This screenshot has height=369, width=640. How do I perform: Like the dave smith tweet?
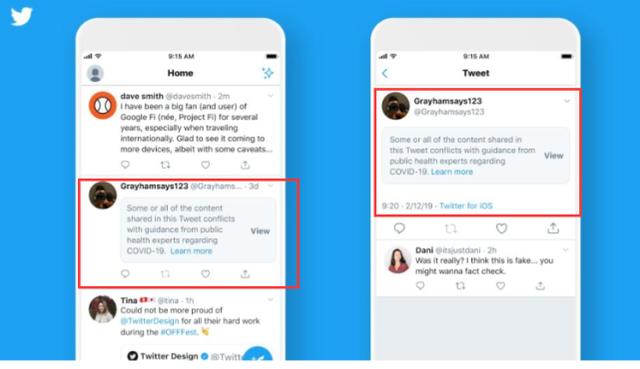point(205,165)
